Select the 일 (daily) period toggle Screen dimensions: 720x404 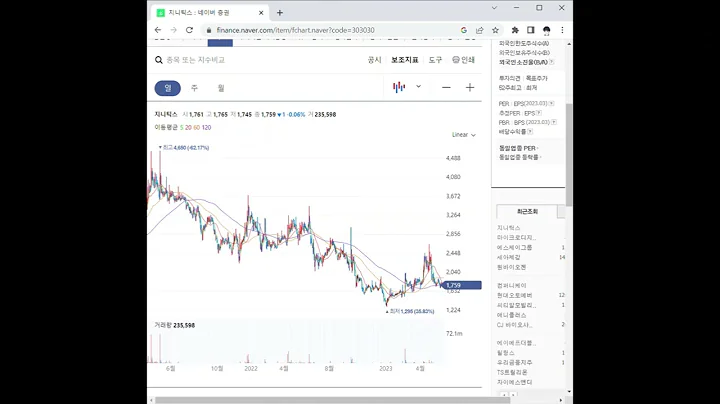pos(168,88)
